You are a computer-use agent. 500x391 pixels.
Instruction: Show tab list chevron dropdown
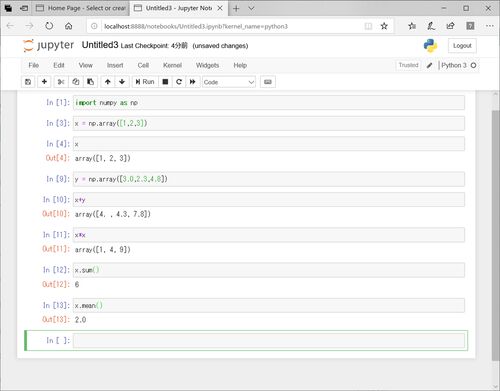[251, 8]
